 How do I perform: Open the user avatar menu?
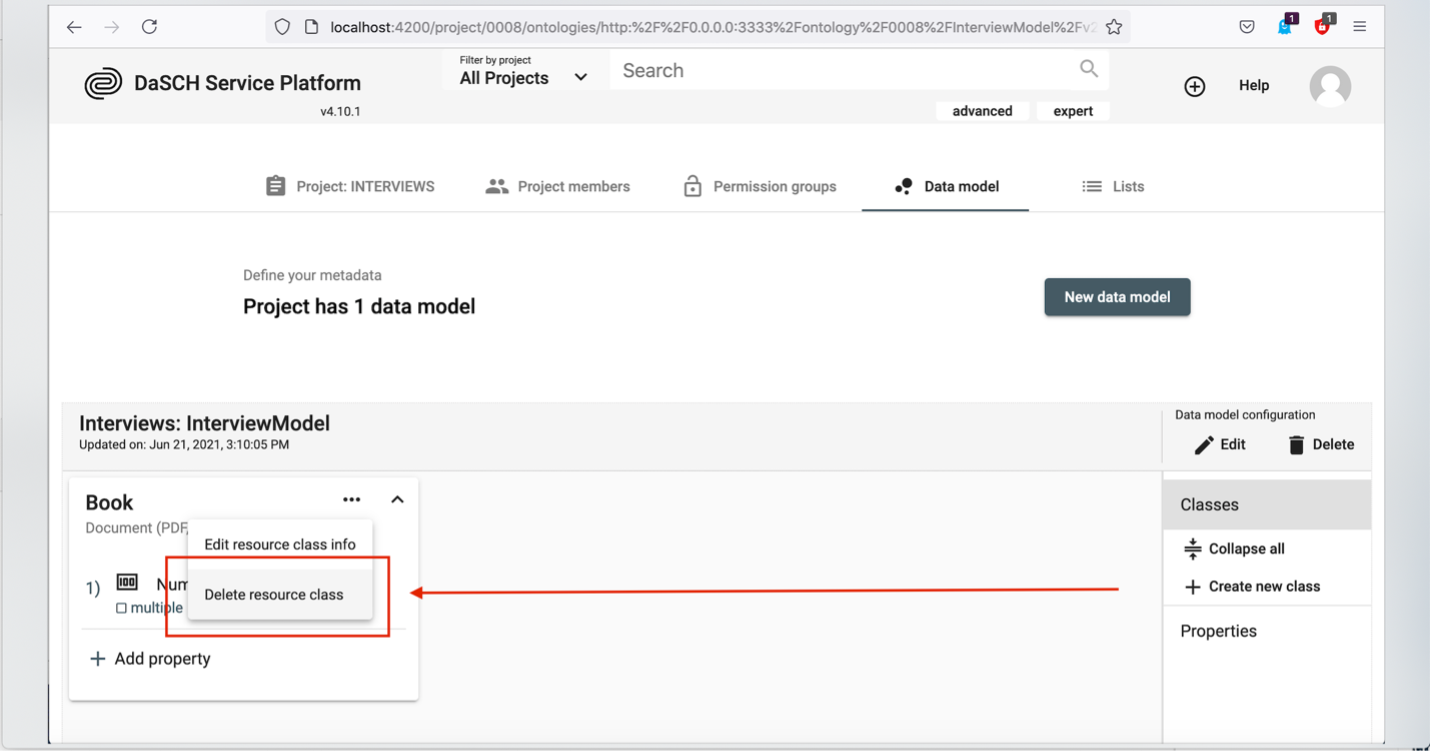pos(1330,87)
